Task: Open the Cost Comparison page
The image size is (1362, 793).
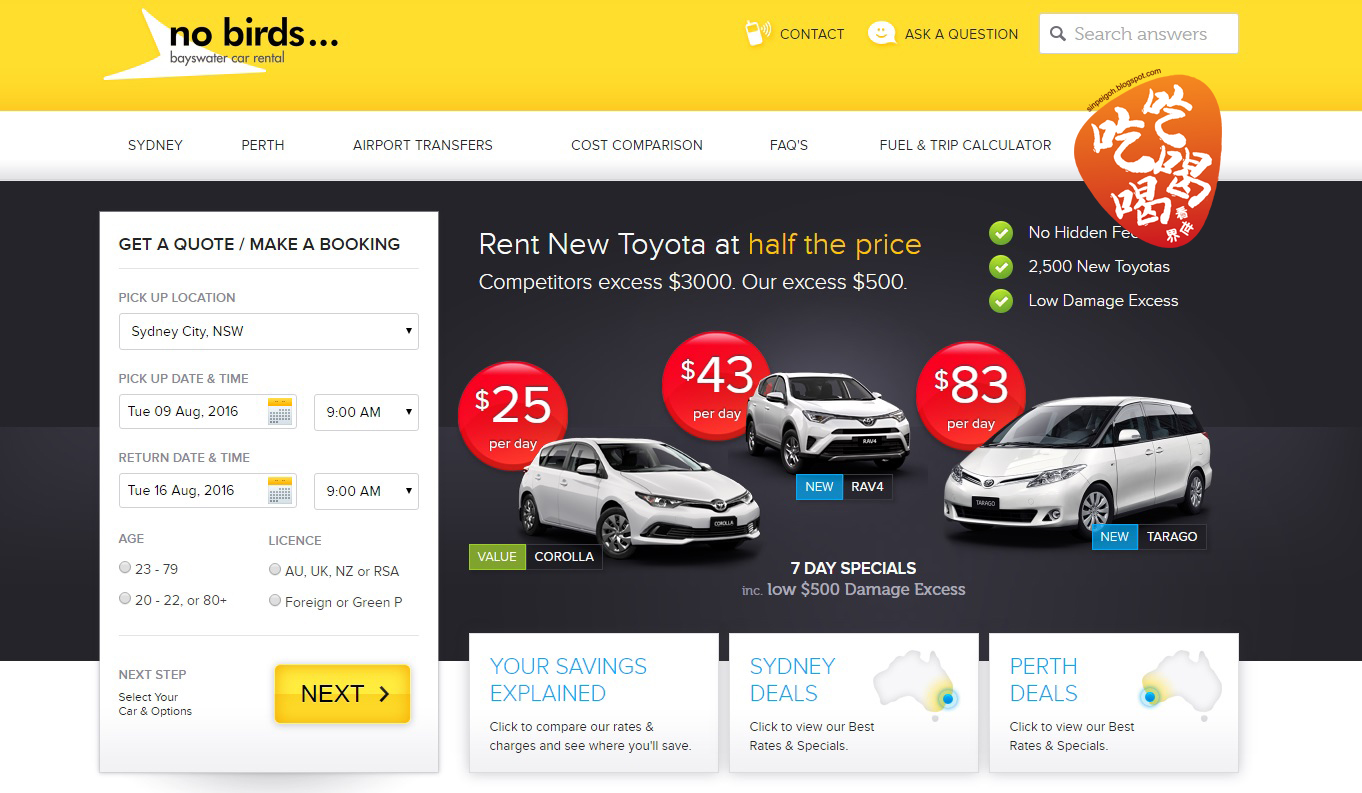Action: point(637,145)
